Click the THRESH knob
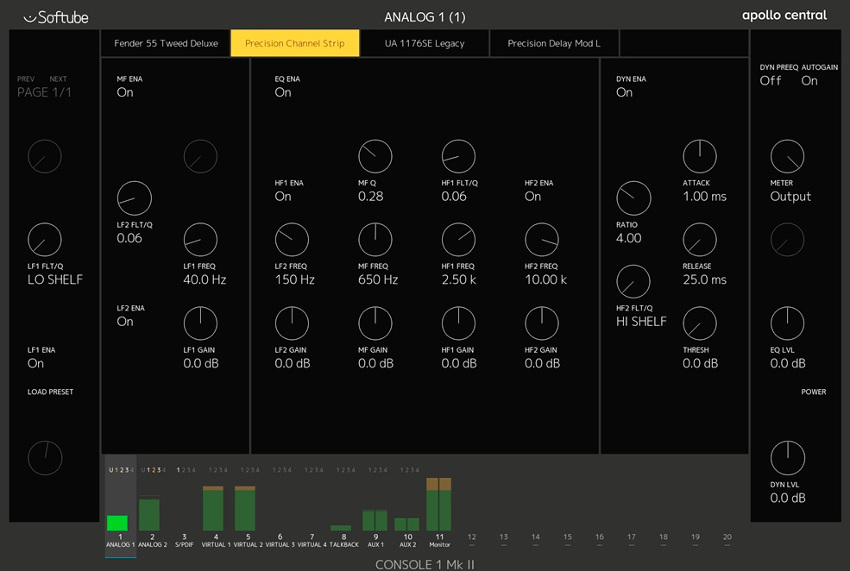Screen dimensions: 850x571 tap(700, 323)
